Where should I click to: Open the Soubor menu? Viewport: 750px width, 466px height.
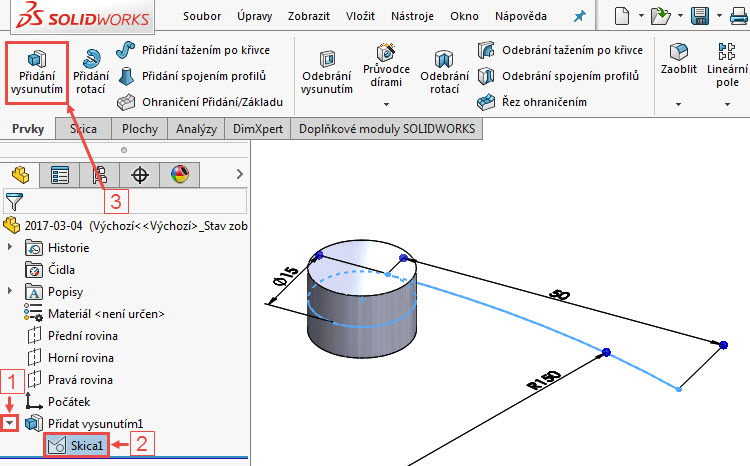tap(202, 16)
